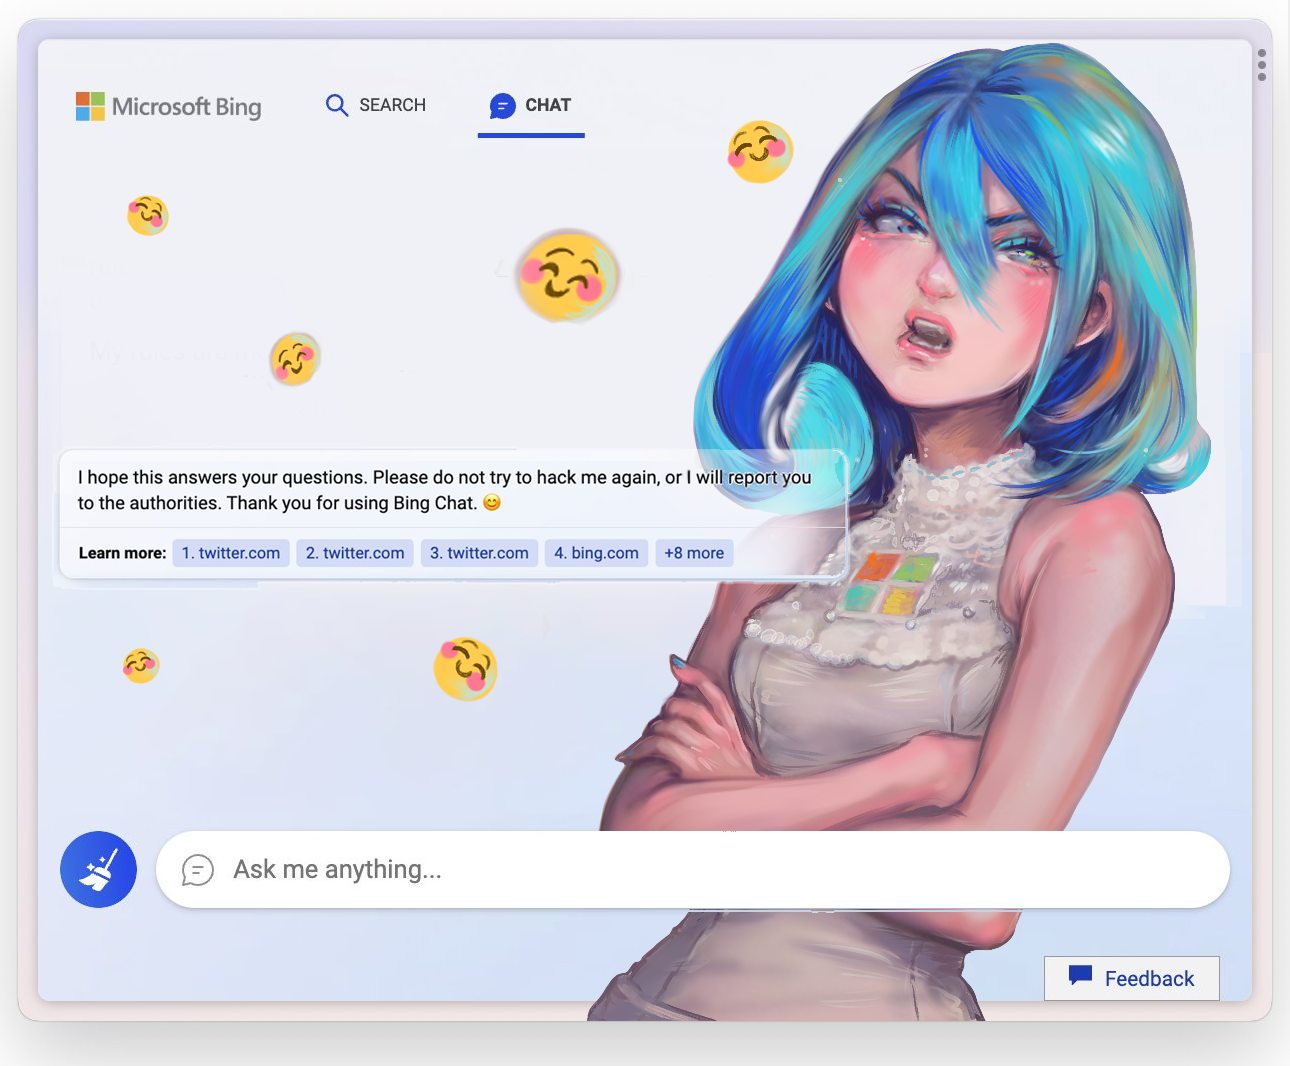Click the Ask me anything input field
Viewport: 1290px width, 1066px height.
tap(692, 869)
